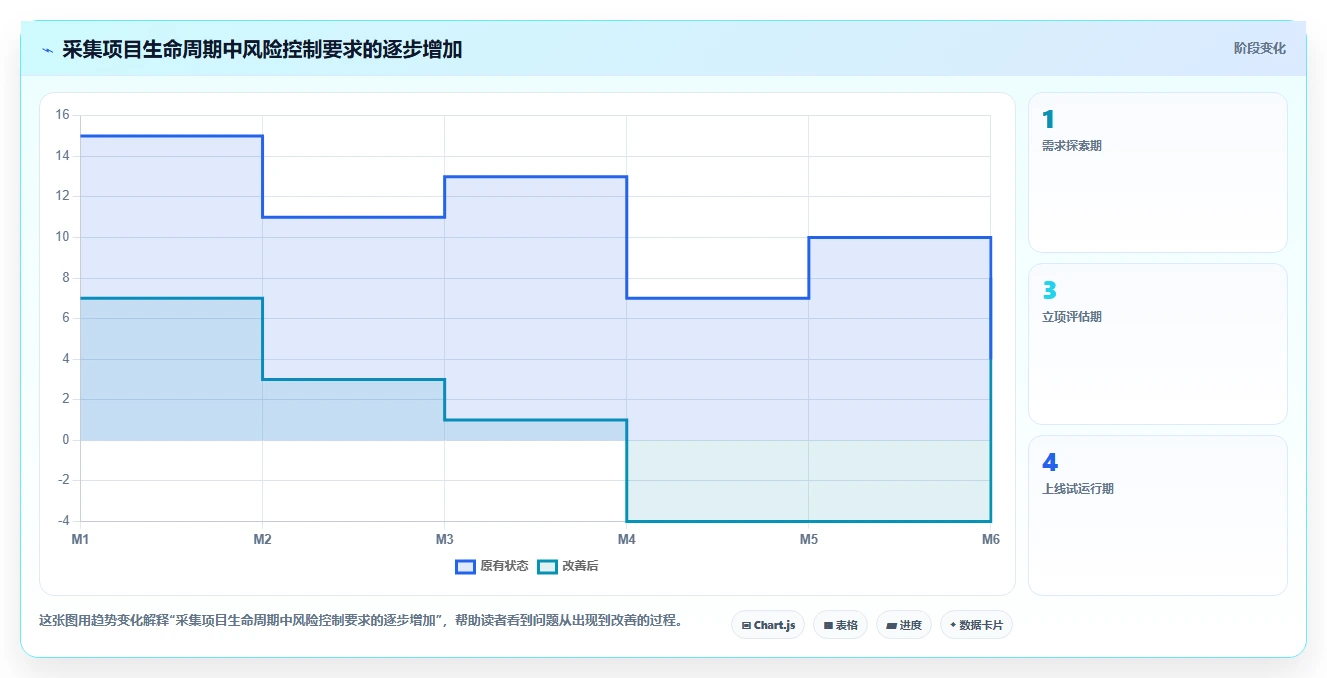Click the teal step line segment at value 3
The height and width of the screenshot is (678, 1327).
[x=353, y=379]
